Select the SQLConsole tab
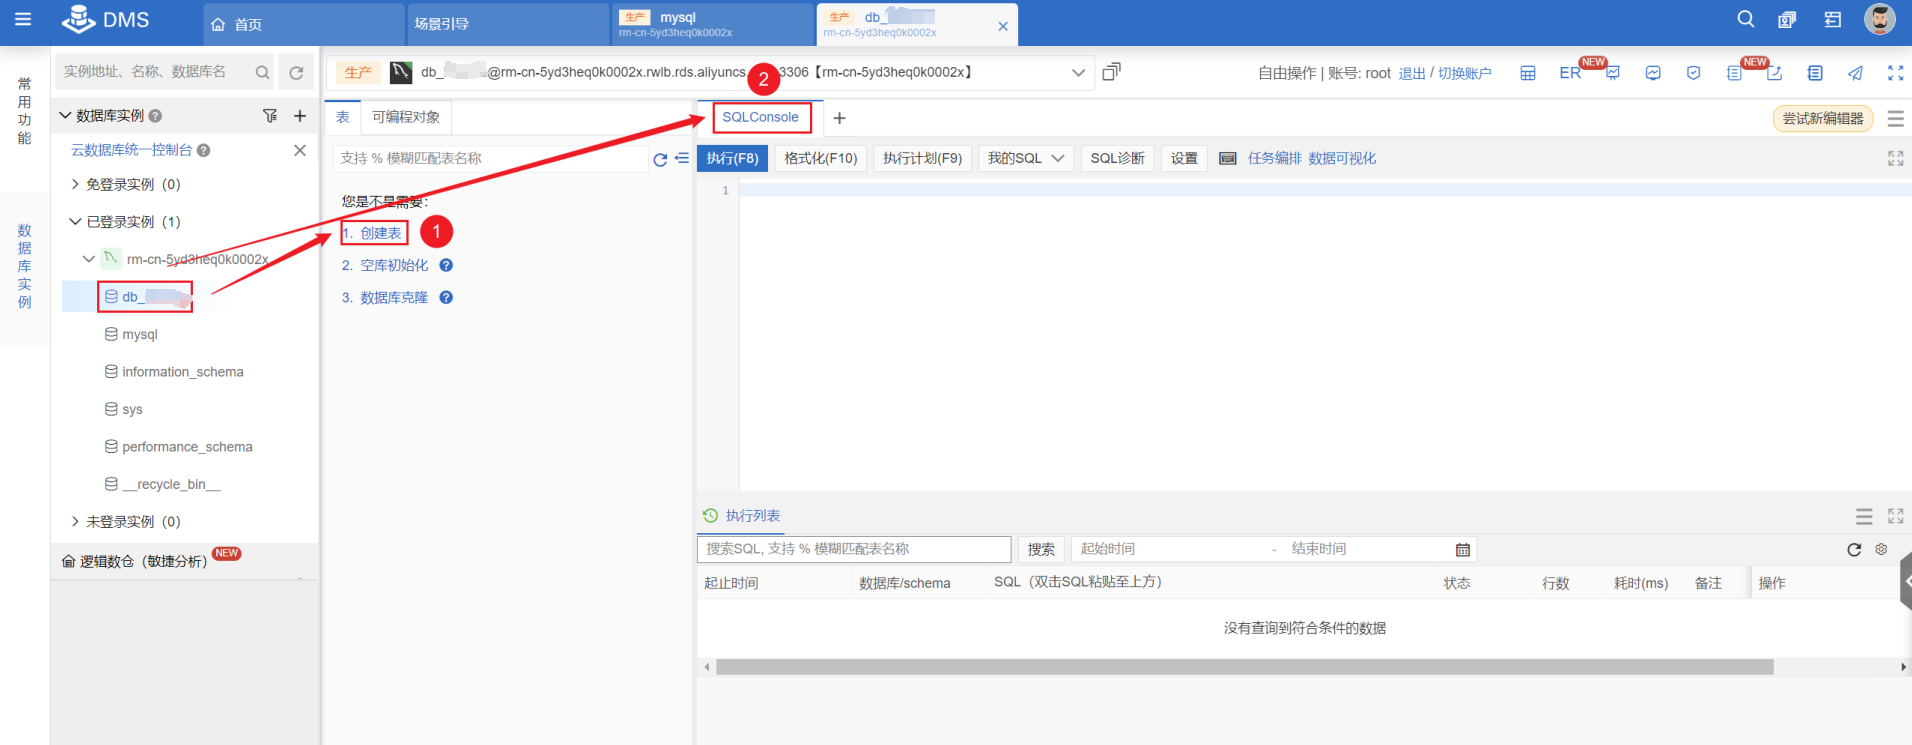The height and width of the screenshot is (745, 1912). (x=760, y=117)
